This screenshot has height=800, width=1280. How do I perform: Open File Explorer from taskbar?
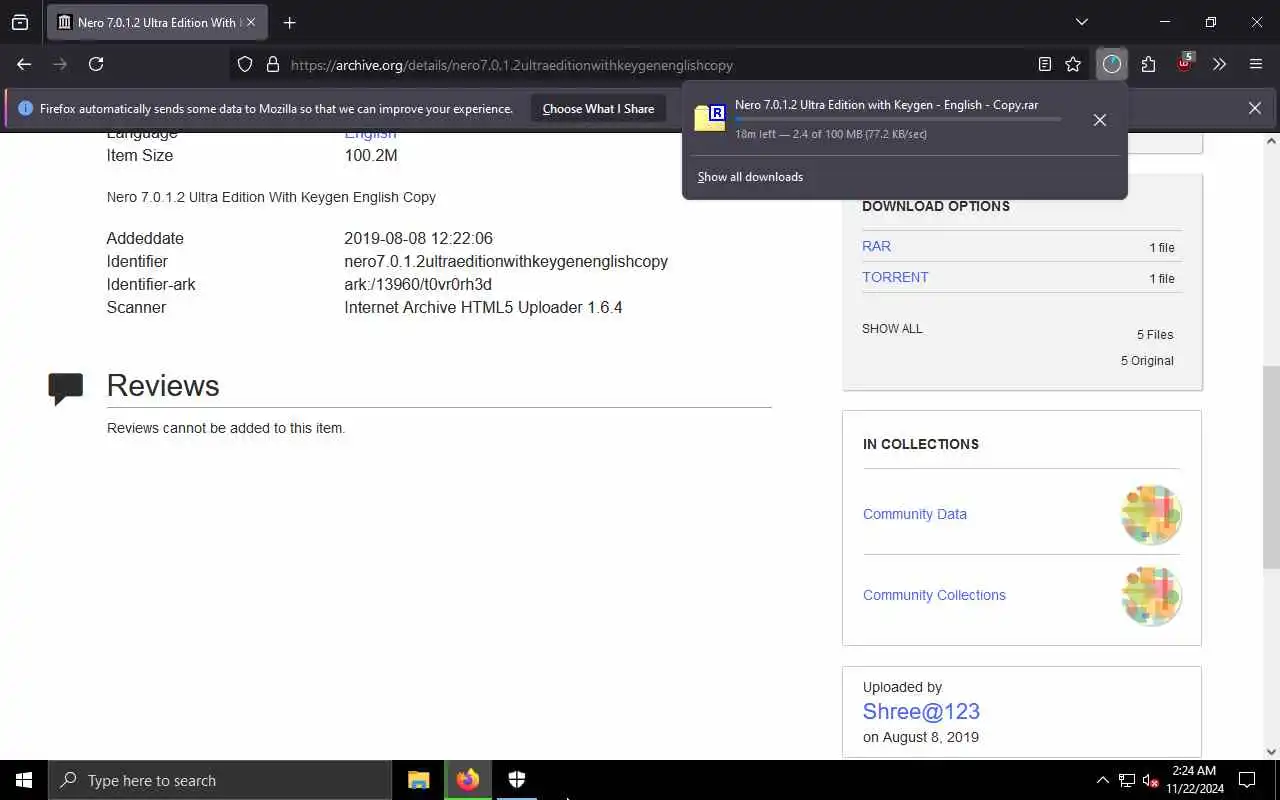[419, 780]
